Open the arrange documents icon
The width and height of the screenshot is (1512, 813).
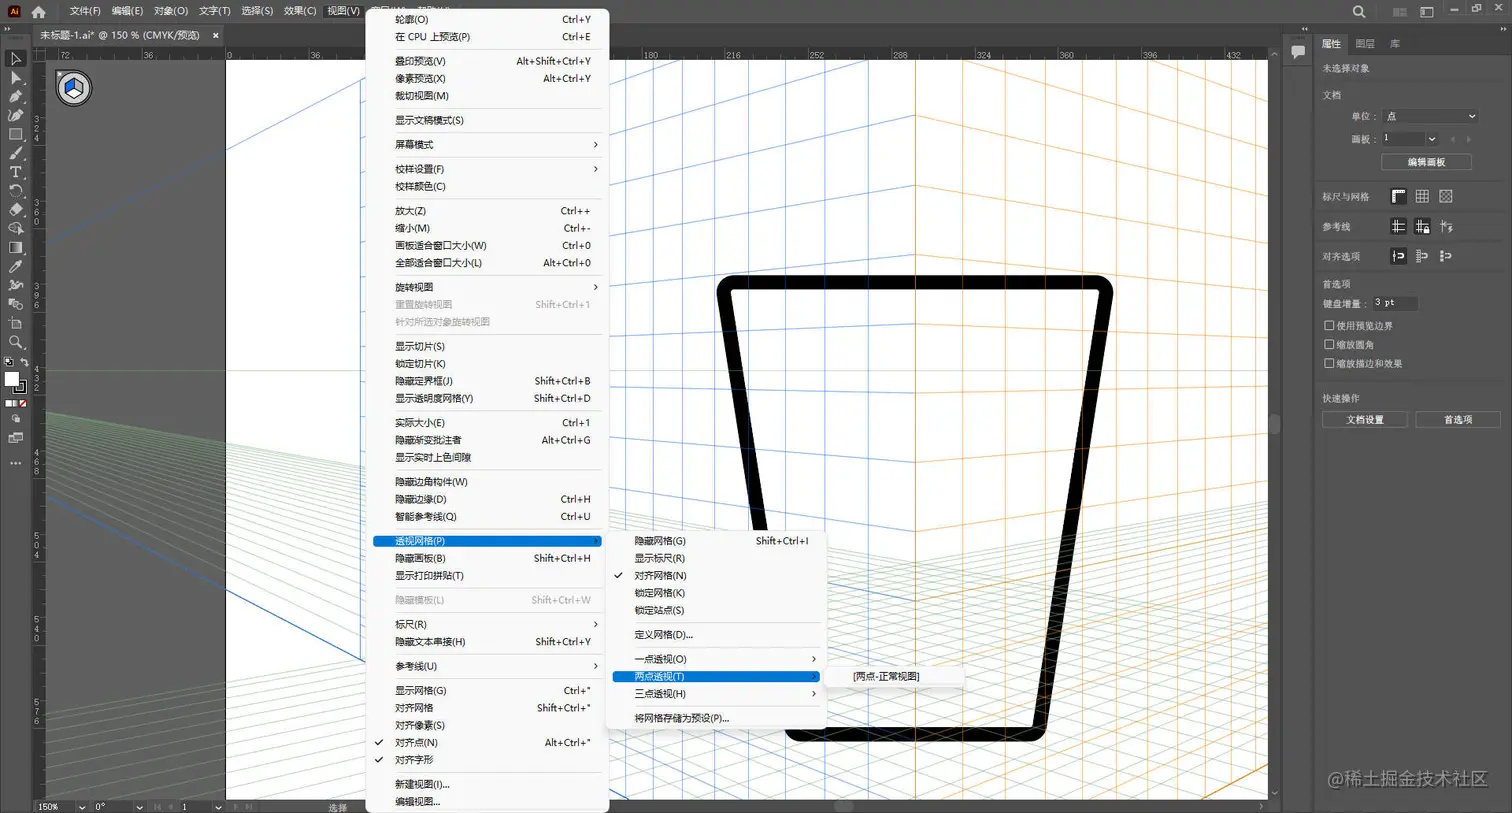[x=1399, y=12]
